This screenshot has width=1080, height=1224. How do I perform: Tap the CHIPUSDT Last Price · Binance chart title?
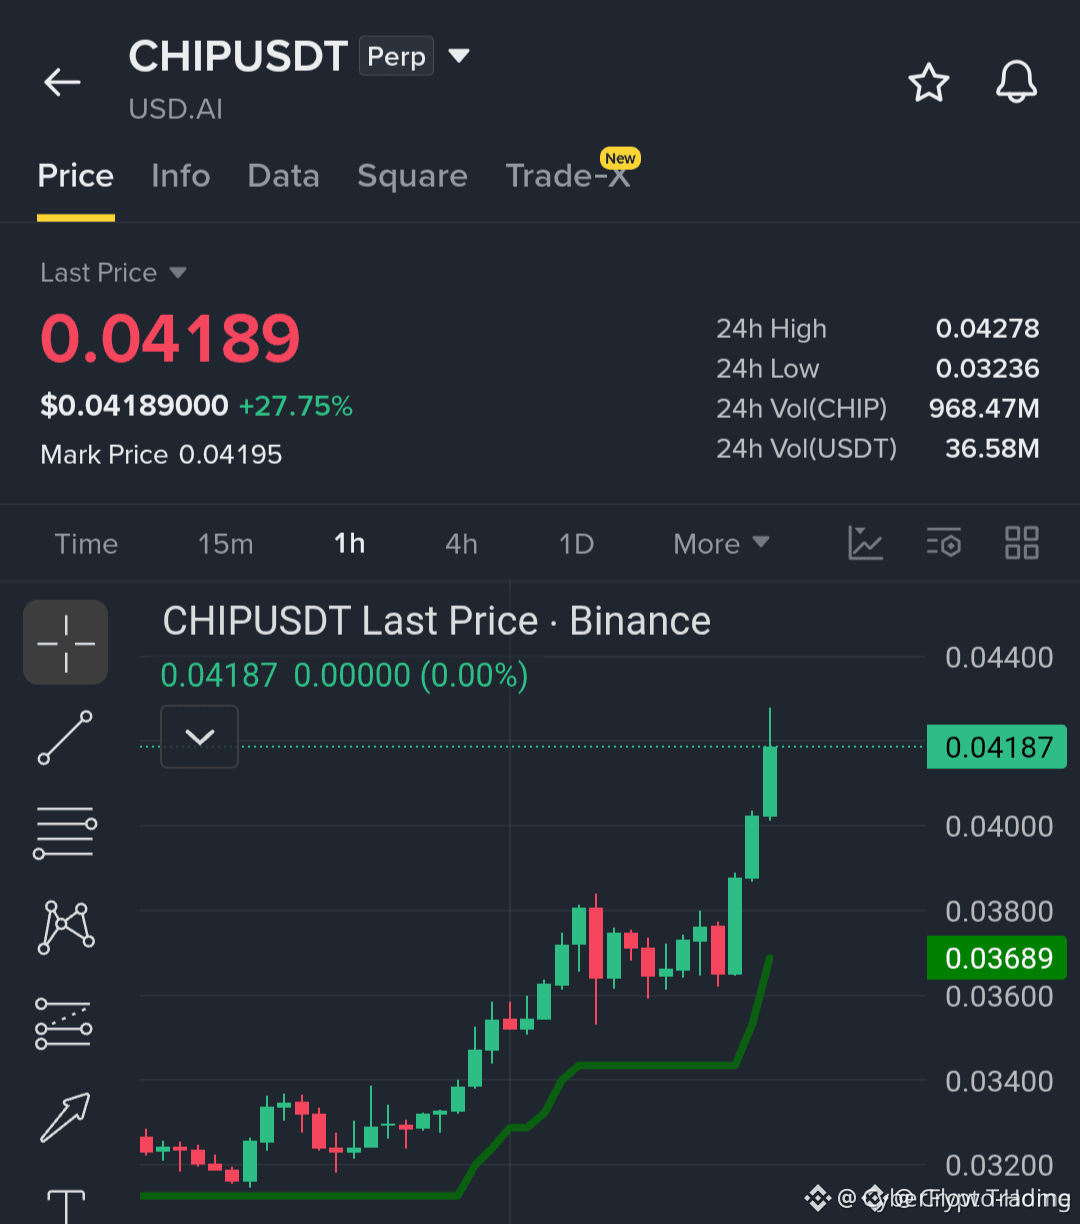tap(437, 622)
